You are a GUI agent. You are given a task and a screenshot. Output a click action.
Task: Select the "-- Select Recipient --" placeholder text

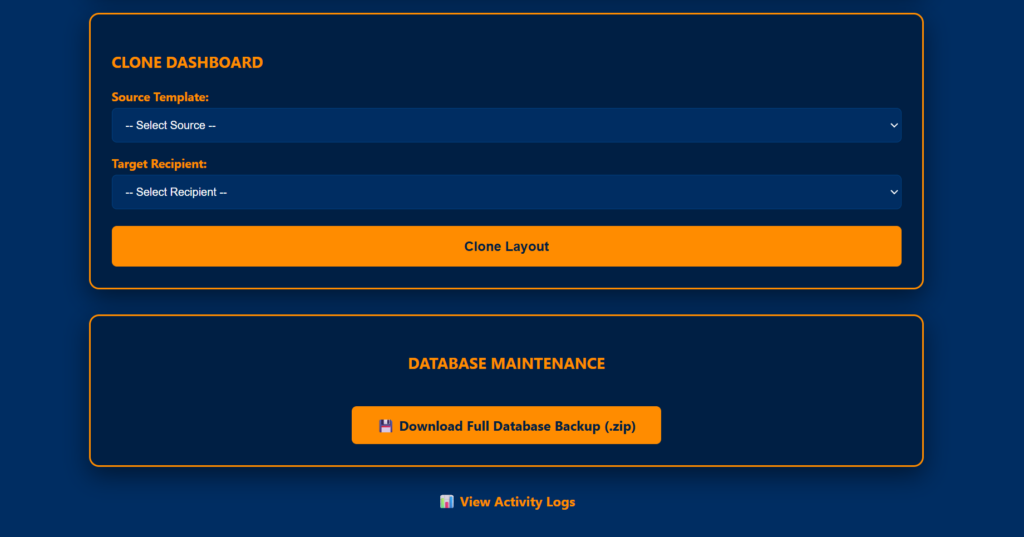pos(176,192)
